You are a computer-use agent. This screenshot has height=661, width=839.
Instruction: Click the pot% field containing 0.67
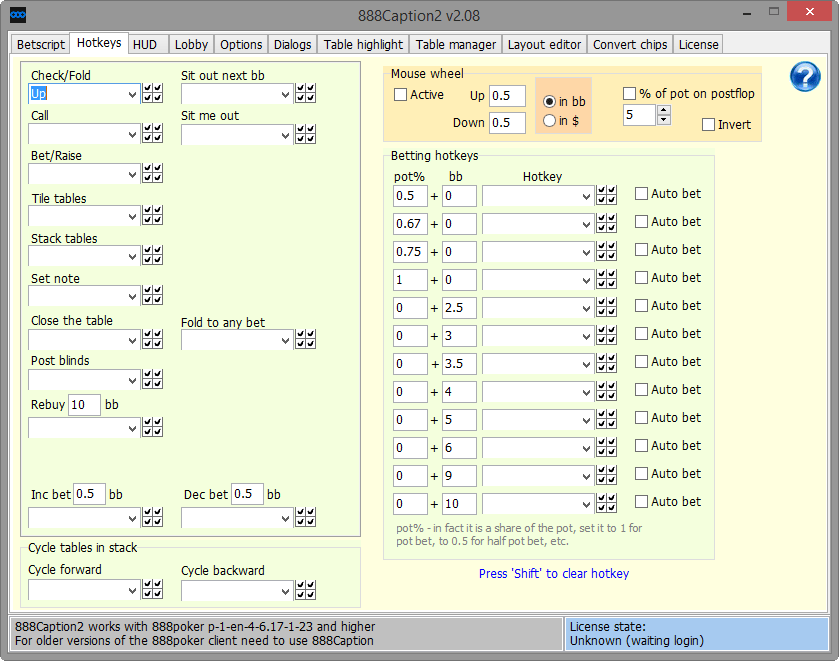(x=410, y=224)
